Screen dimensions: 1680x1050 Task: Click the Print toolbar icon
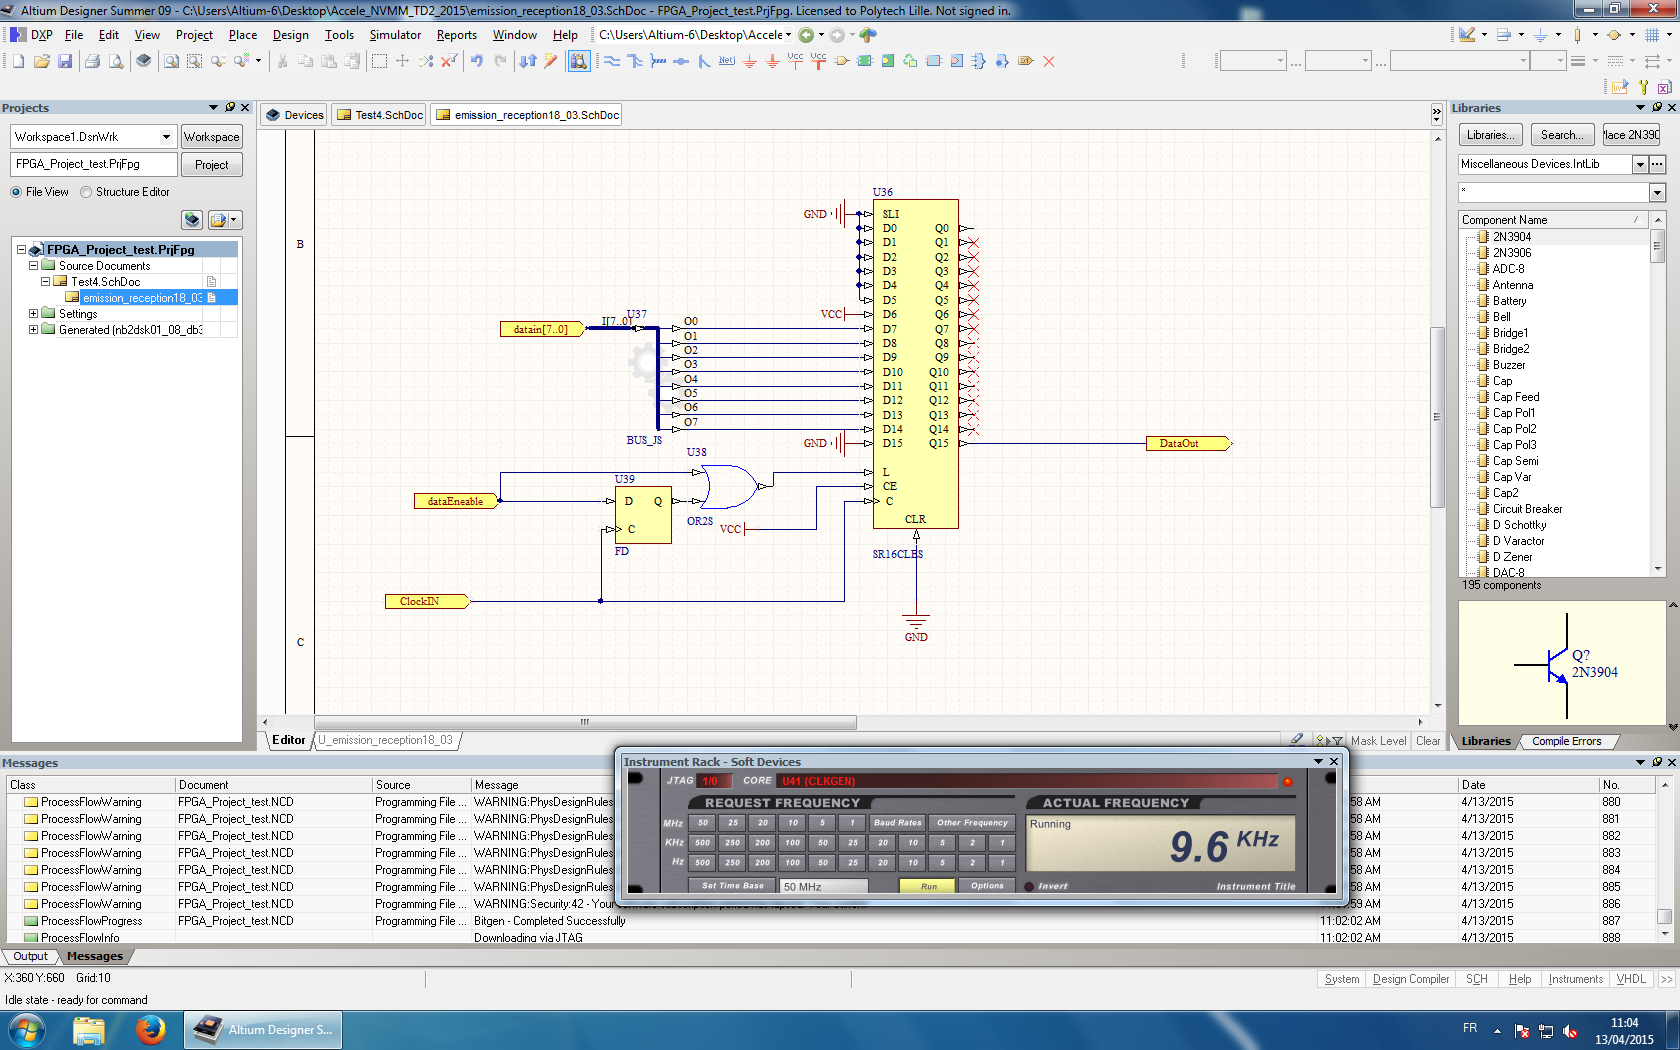tap(92, 61)
